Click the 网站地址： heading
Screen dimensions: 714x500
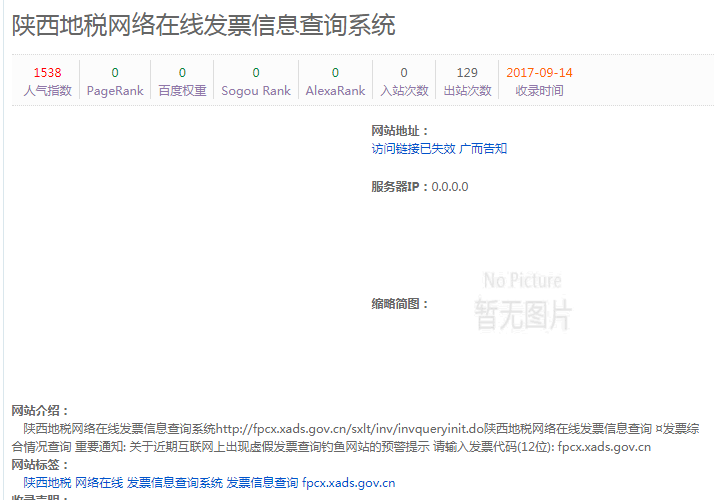(400, 131)
